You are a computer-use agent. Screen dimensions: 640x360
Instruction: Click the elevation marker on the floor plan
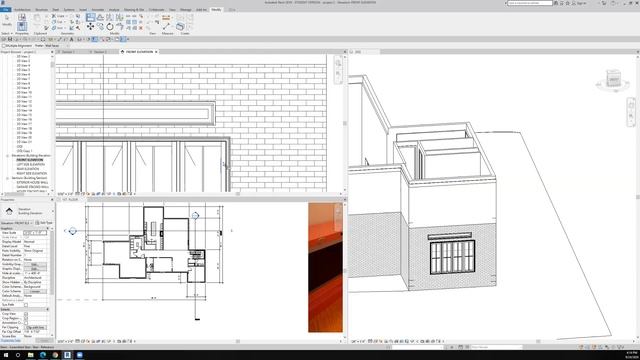click(72, 231)
